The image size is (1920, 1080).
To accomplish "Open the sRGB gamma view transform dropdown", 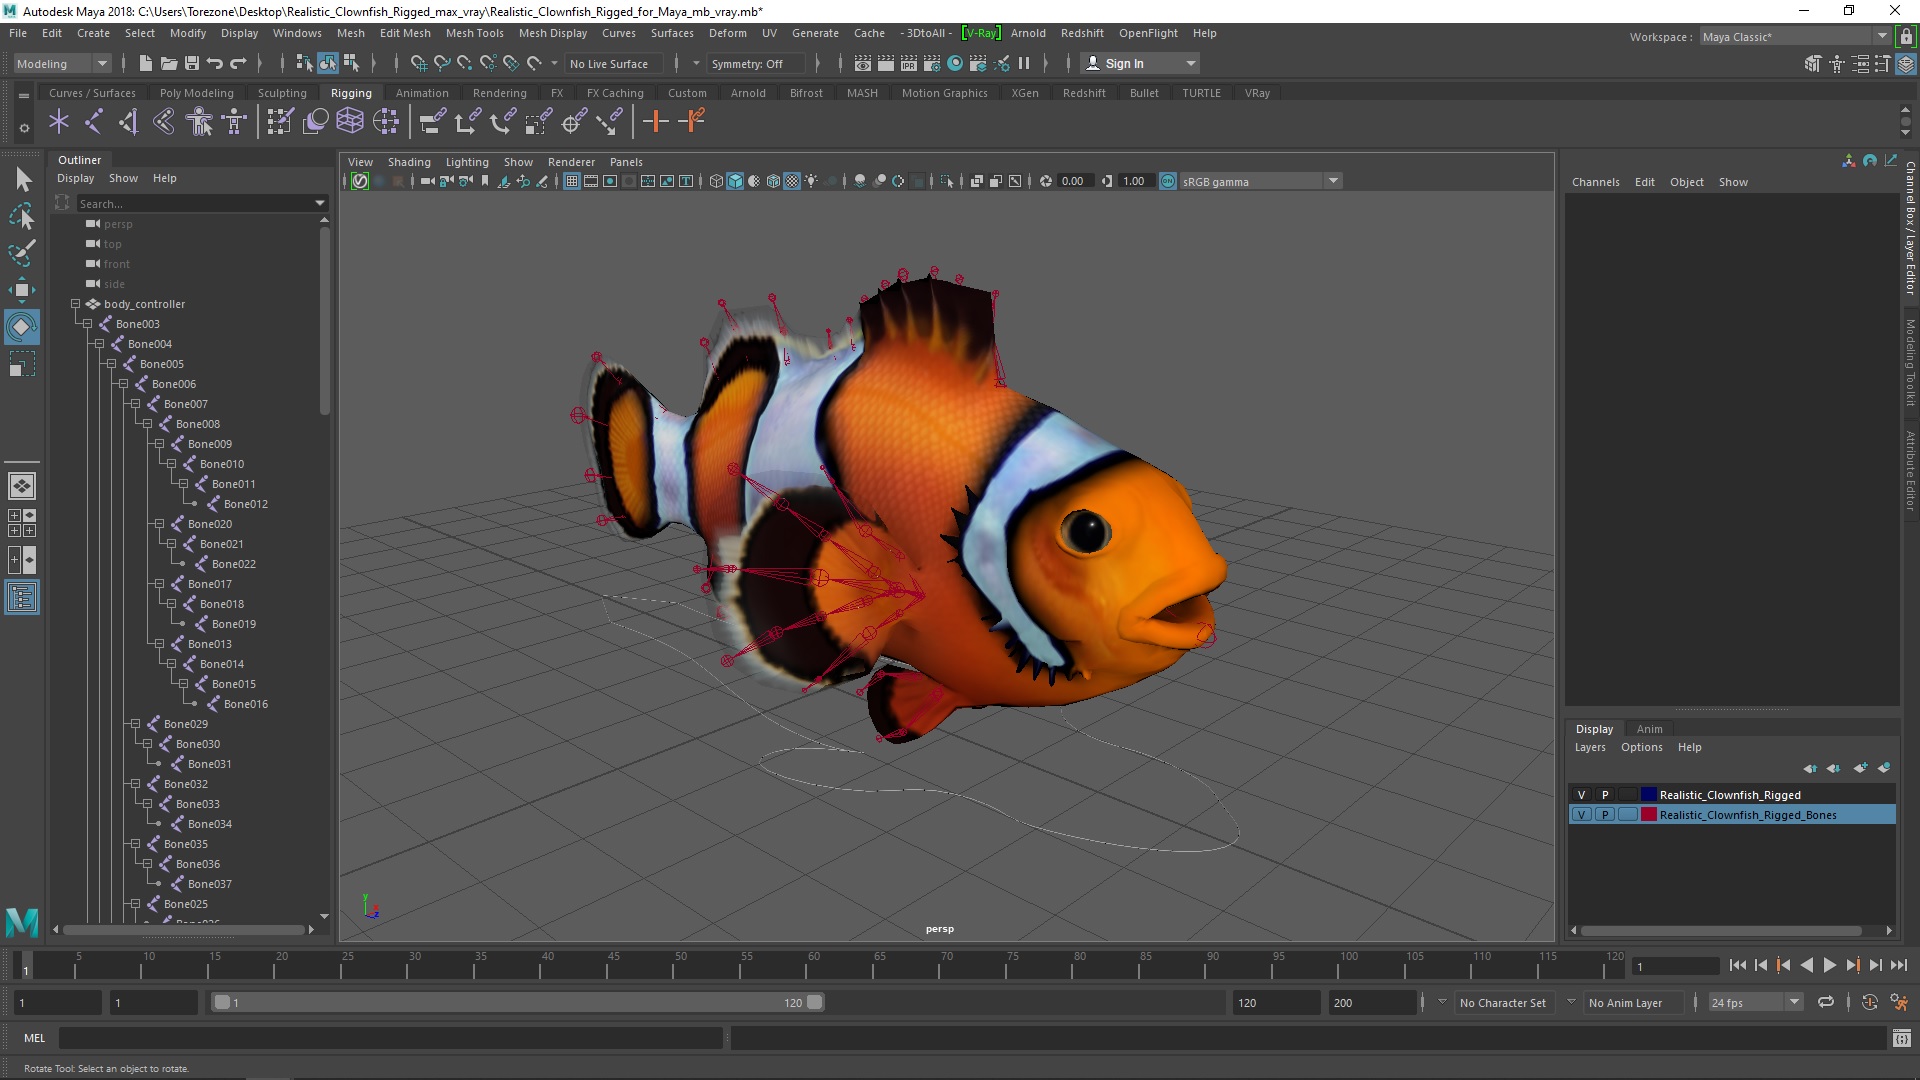I will (1260, 181).
